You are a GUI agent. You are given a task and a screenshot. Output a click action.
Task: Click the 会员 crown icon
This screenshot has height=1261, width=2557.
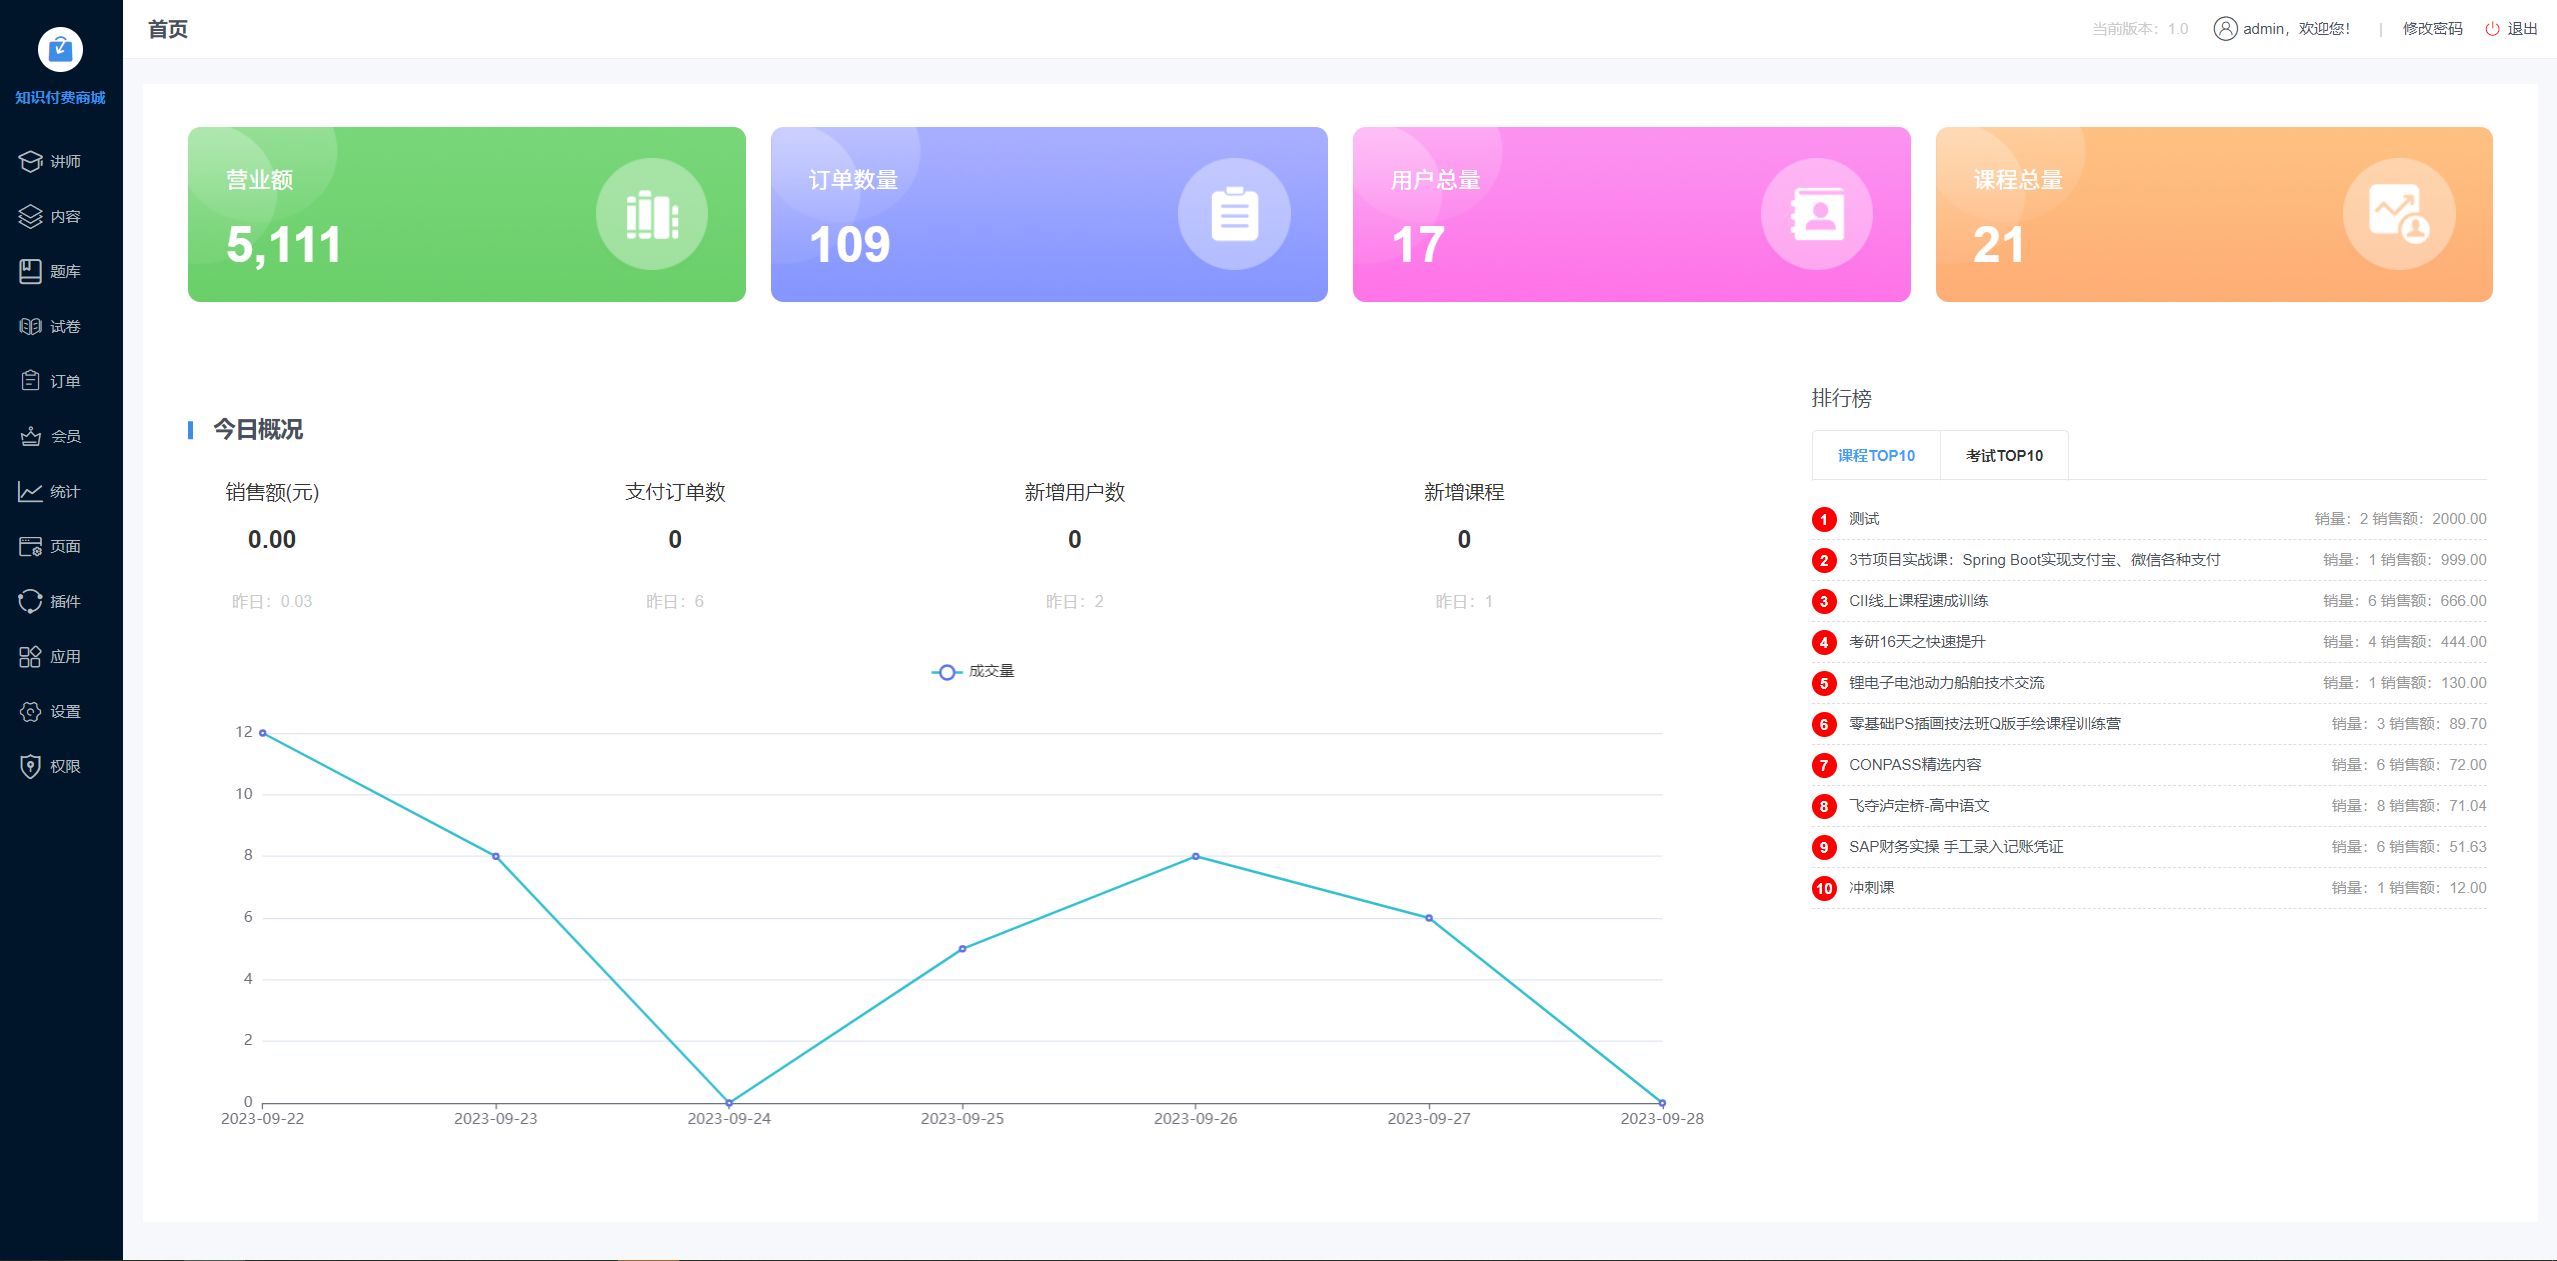click(30, 436)
